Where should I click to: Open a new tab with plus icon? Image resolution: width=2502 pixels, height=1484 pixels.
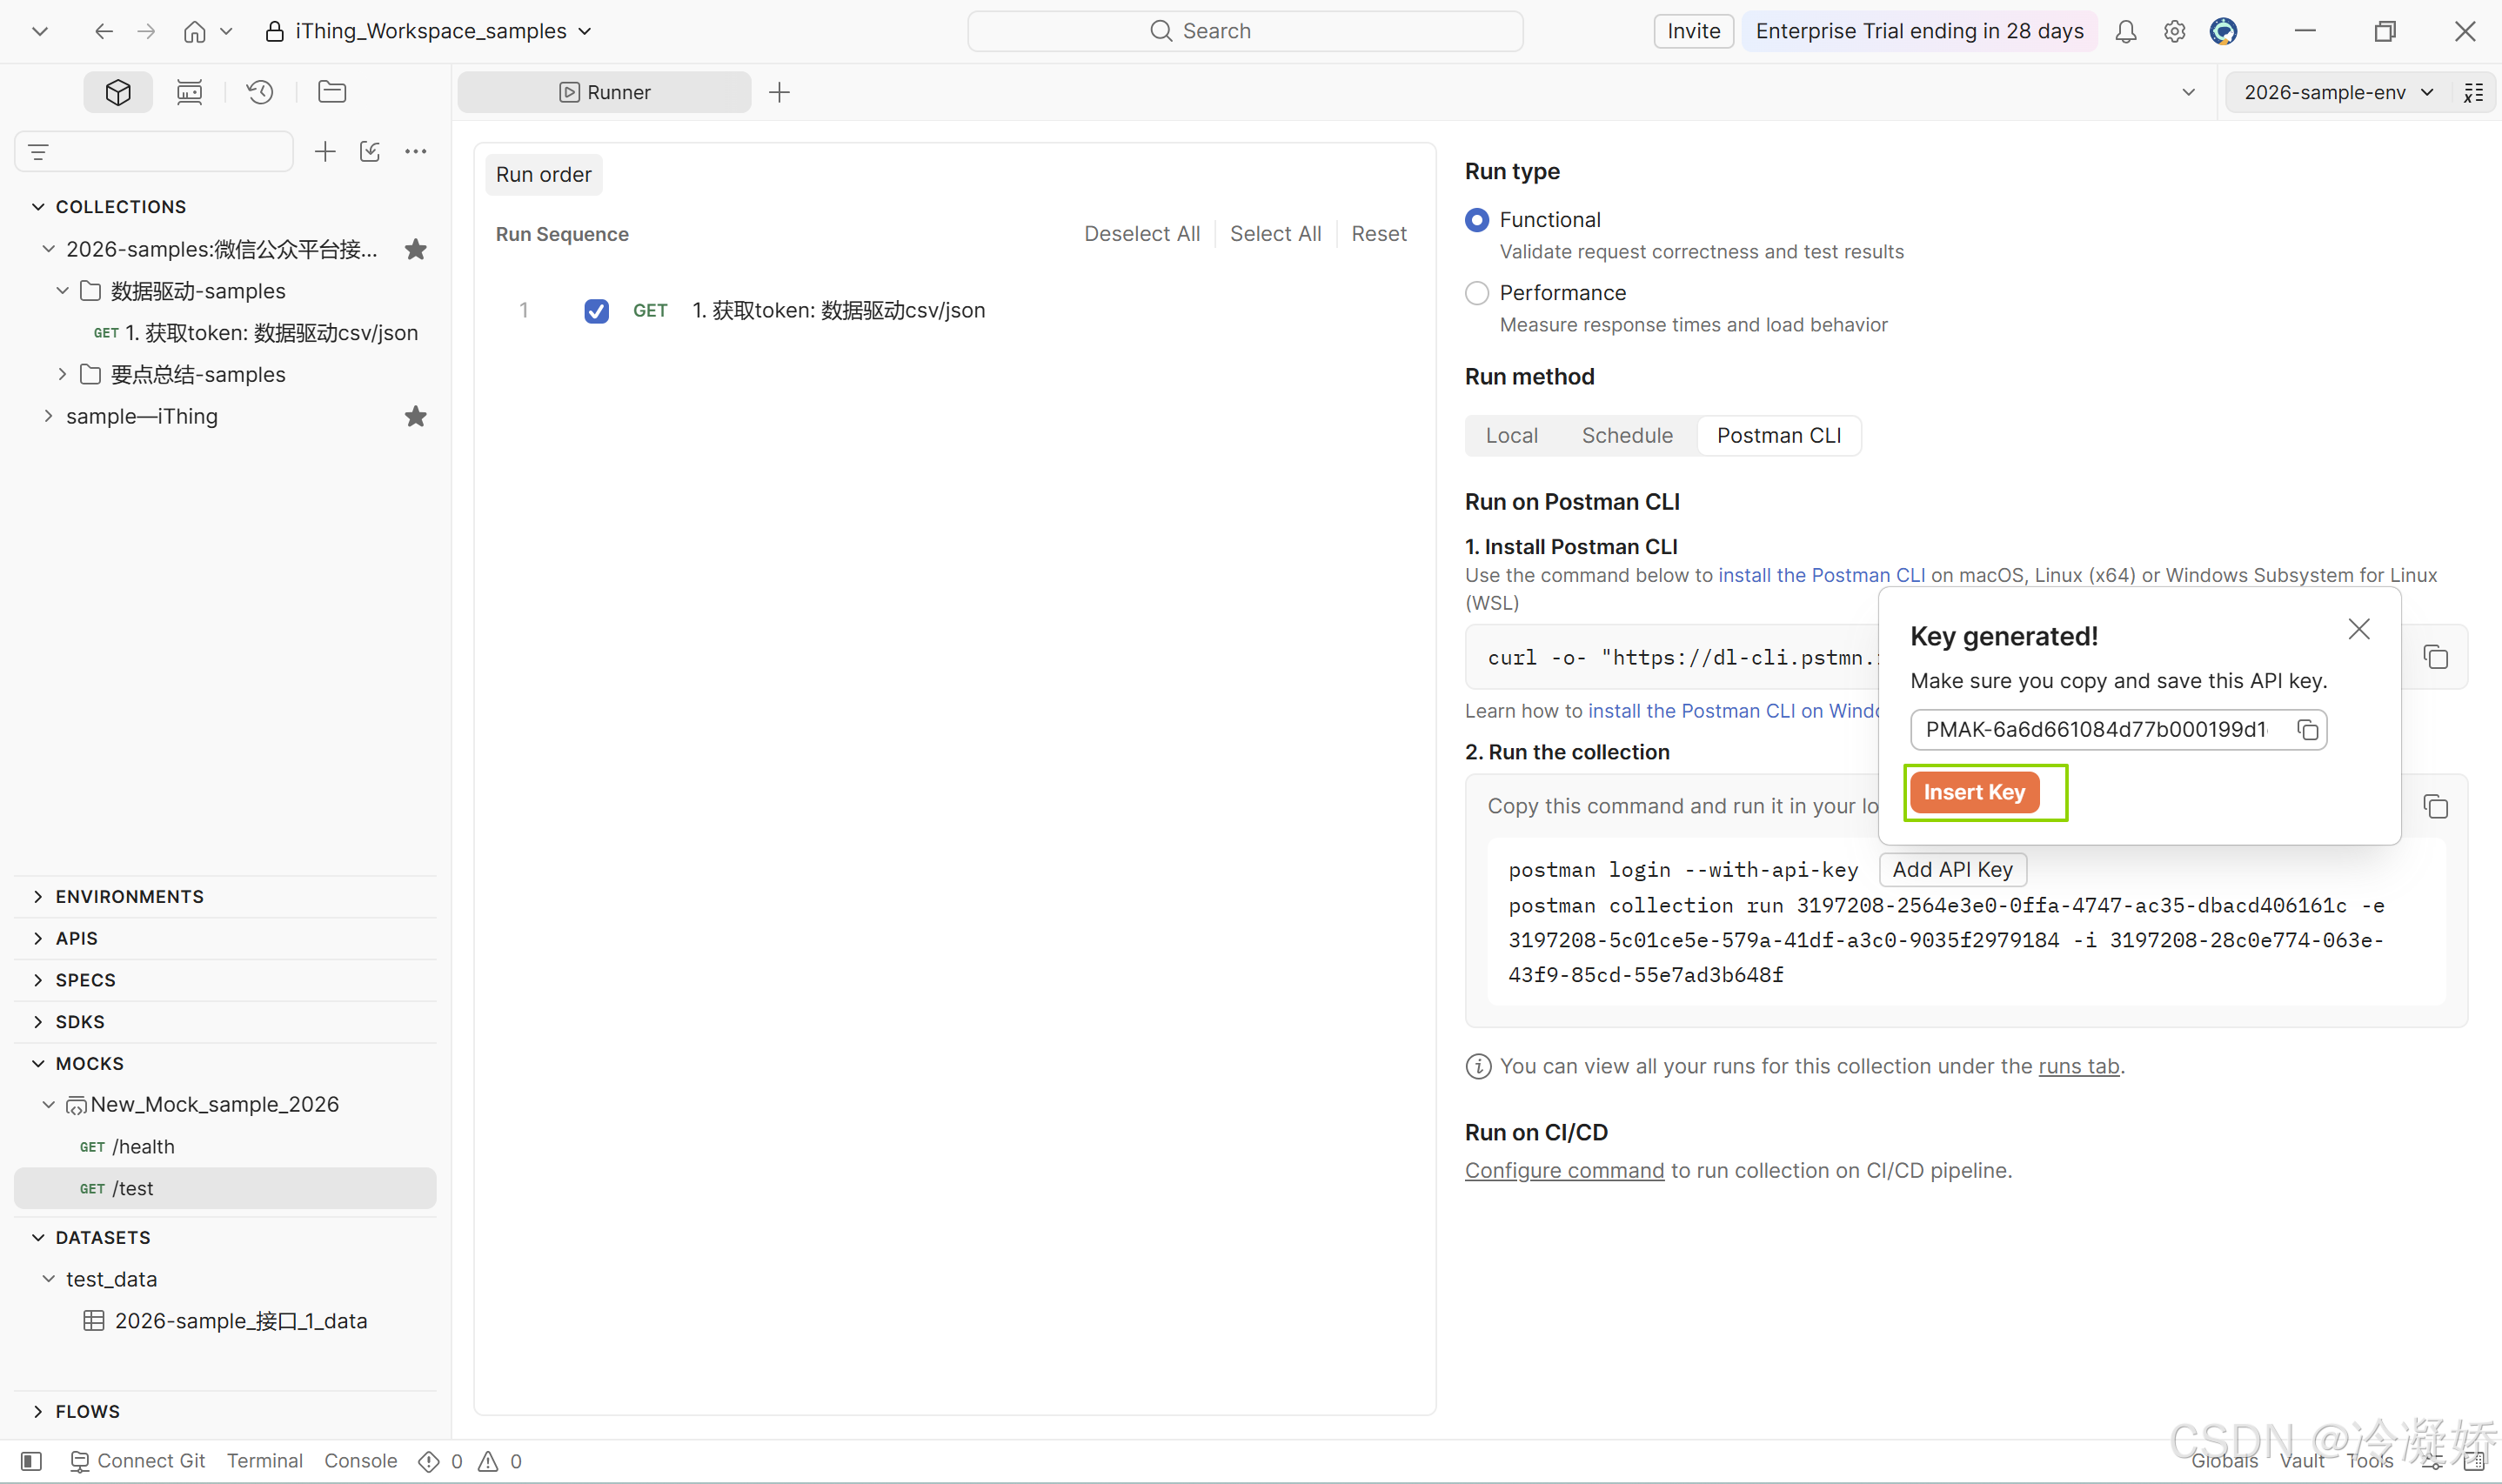click(780, 92)
